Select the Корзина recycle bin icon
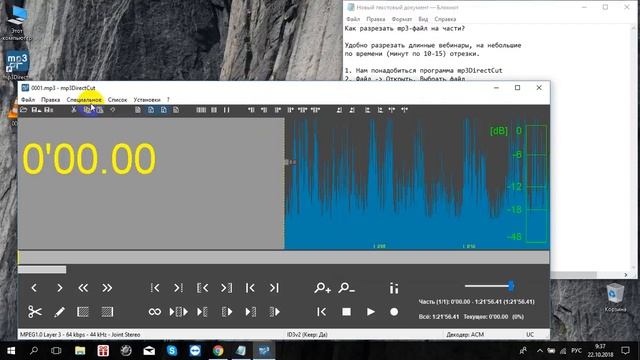 [615, 298]
